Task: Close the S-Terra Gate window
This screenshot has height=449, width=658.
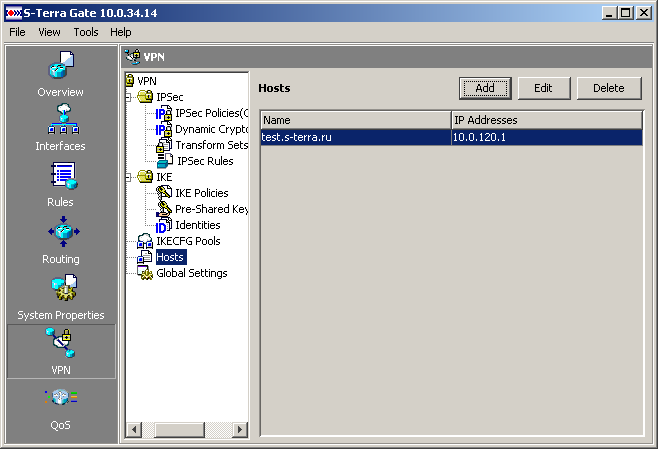Action: tap(643, 13)
